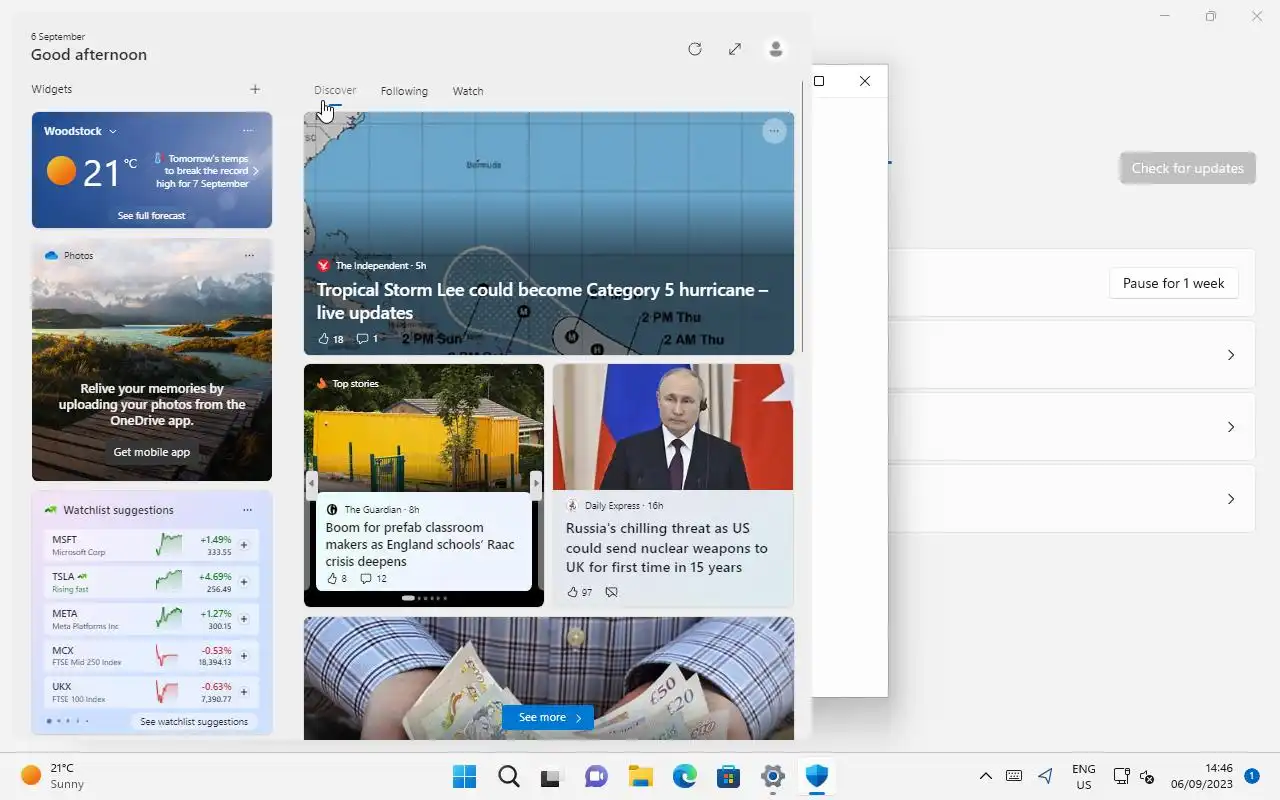Open Russia's chilling threat headline
The width and height of the screenshot is (1280, 800).
(x=666, y=547)
